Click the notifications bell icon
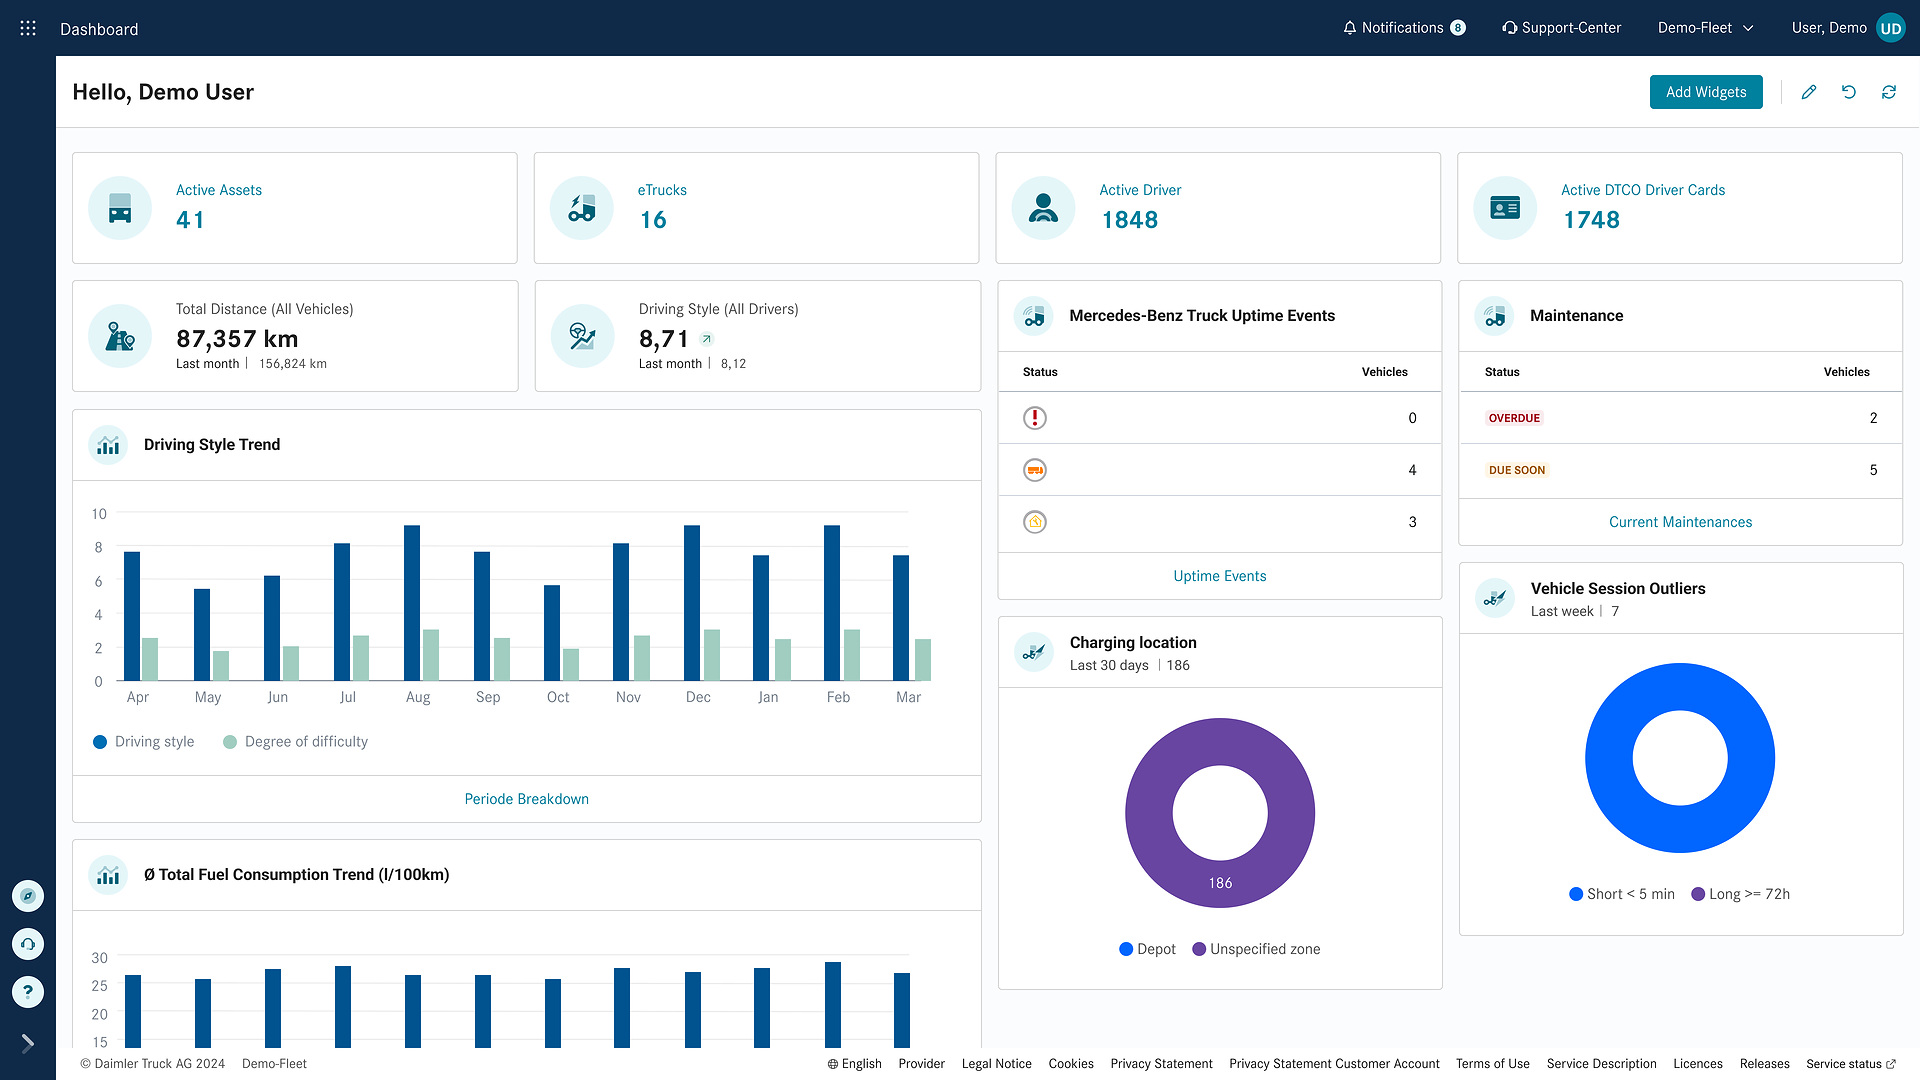The width and height of the screenshot is (1920, 1080). [x=1350, y=28]
